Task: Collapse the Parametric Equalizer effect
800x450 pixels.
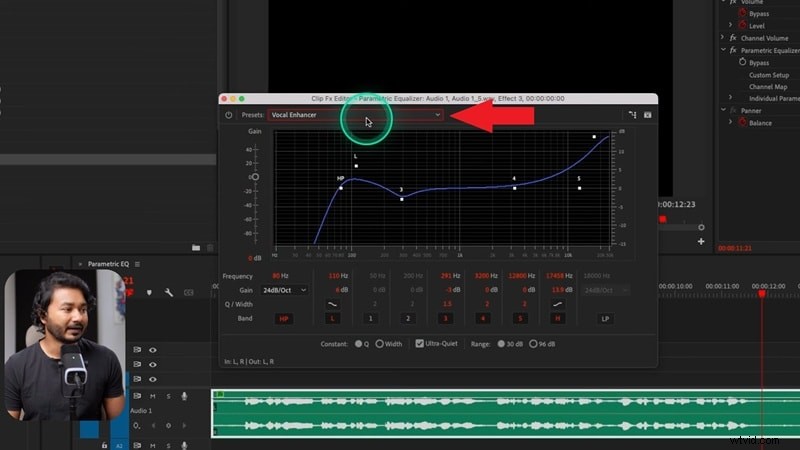Action: coord(723,50)
